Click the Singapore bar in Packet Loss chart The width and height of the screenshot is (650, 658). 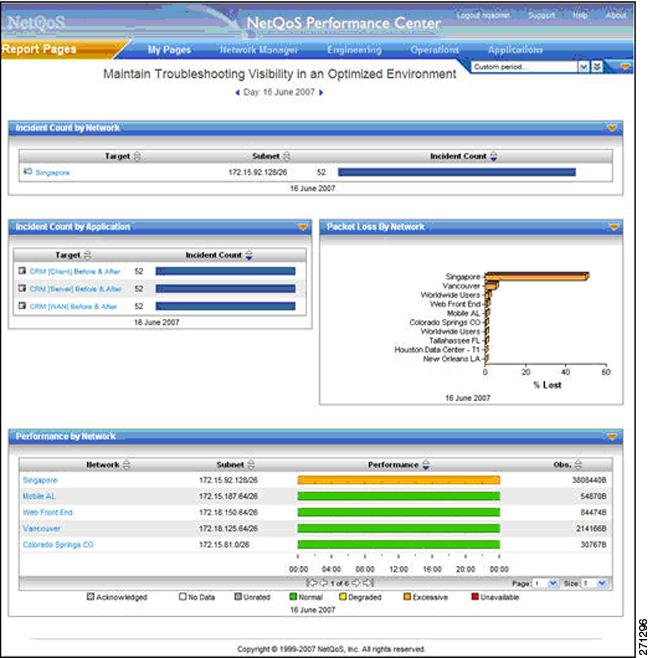point(537,276)
